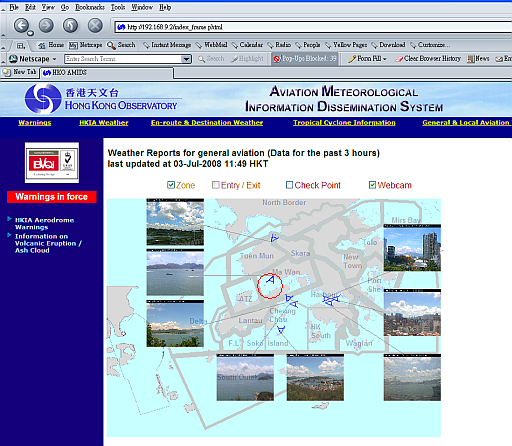Image resolution: width=512 pixels, height=446 pixels.
Task: Open the top-left cloudy field webcam thumbnail
Action: click(x=175, y=222)
